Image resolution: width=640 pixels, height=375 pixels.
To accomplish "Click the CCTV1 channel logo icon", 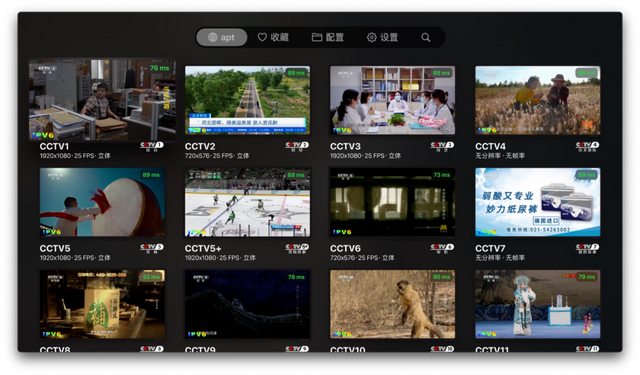I will click(152, 146).
